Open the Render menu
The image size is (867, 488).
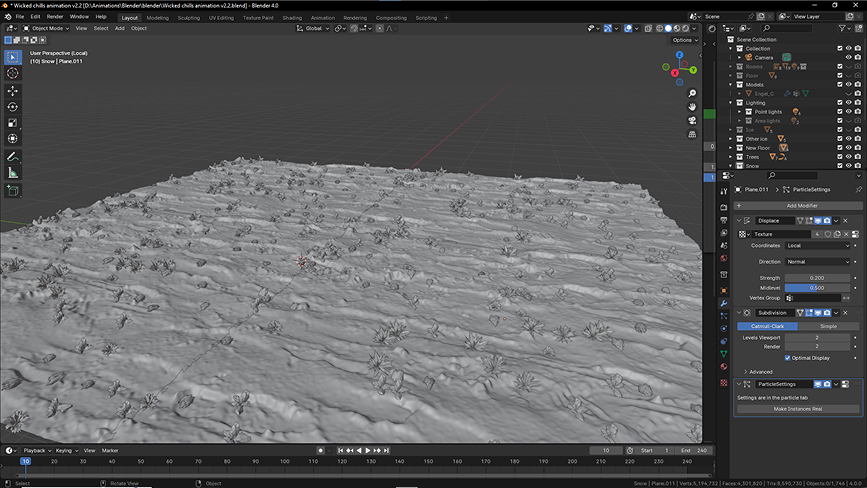55,17
